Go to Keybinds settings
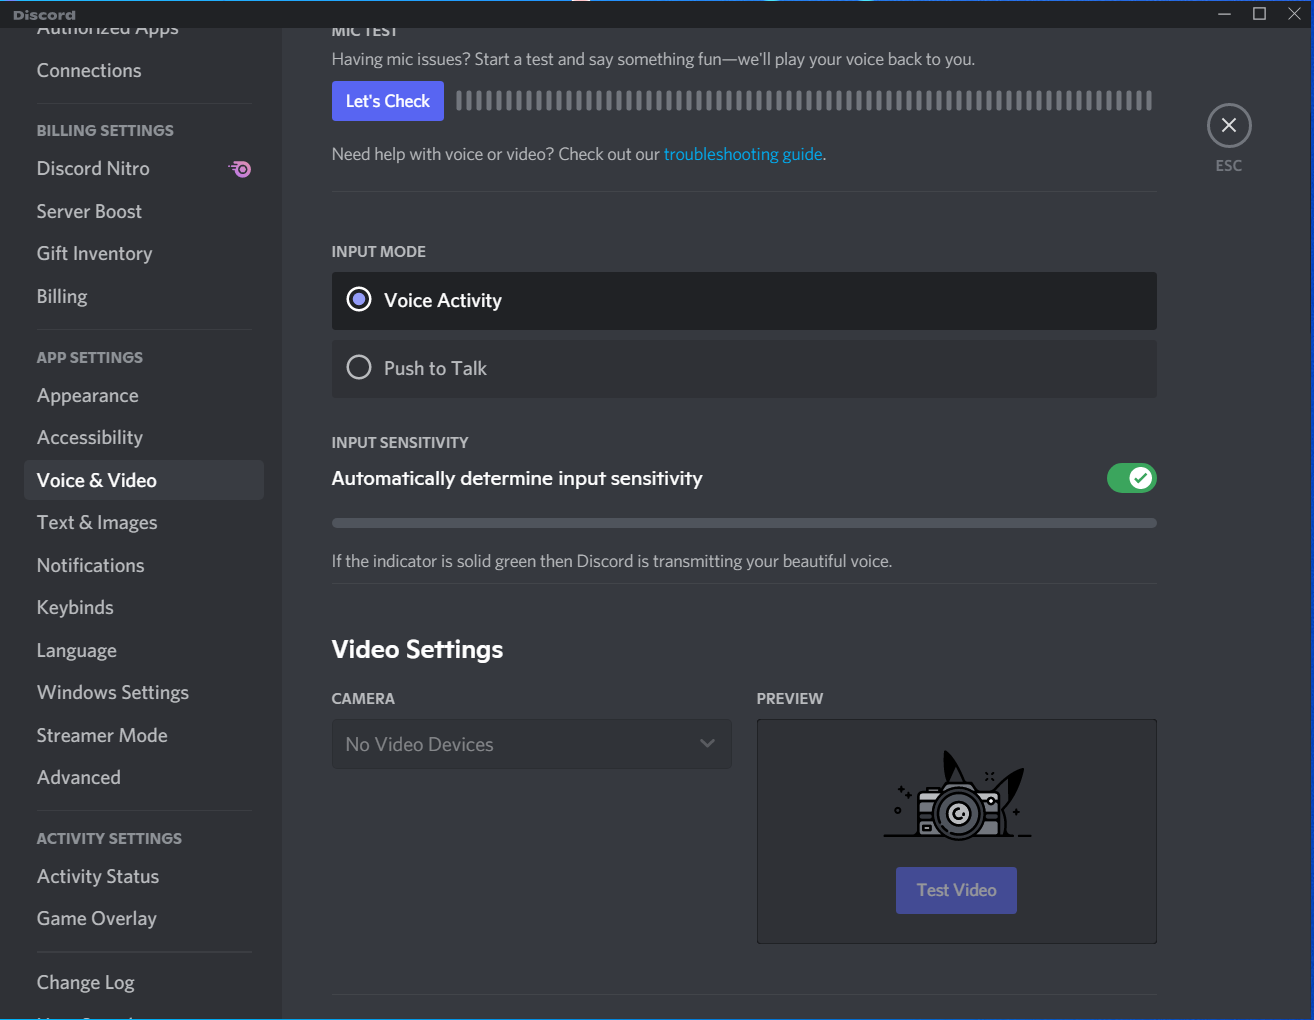 pyautogui.click(x=75, y=608)
